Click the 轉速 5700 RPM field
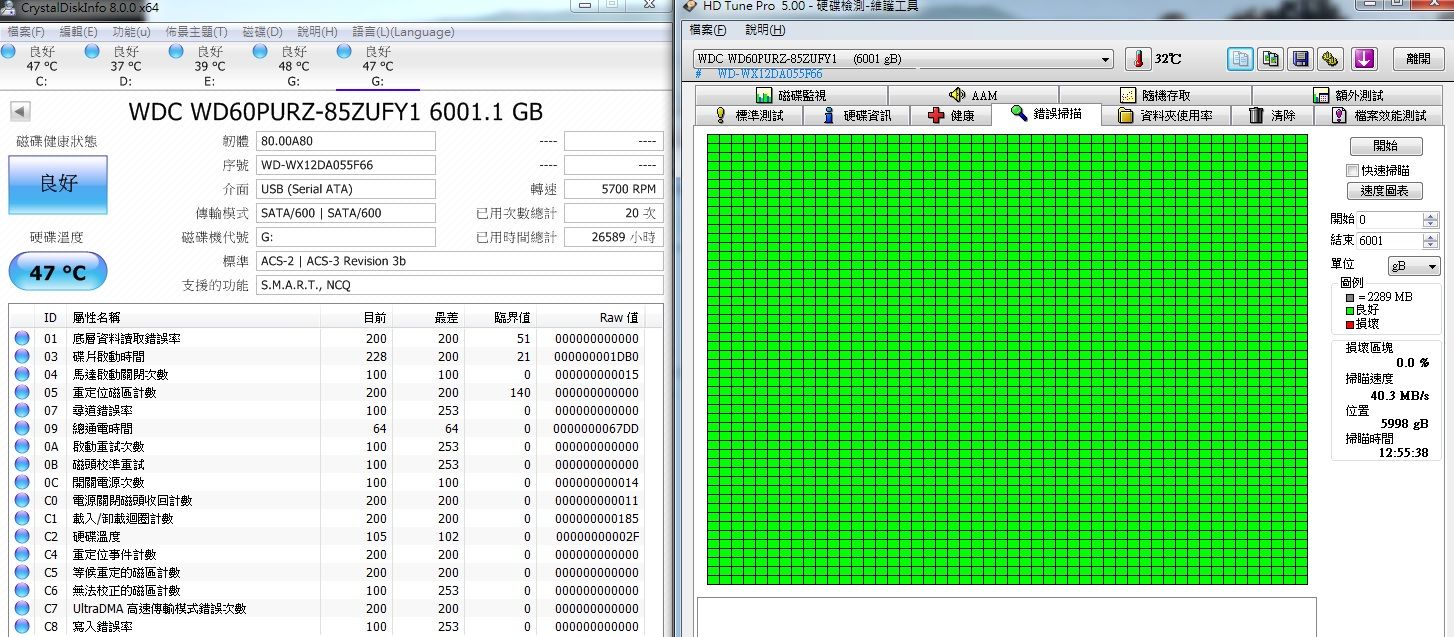 coord(613,189)
